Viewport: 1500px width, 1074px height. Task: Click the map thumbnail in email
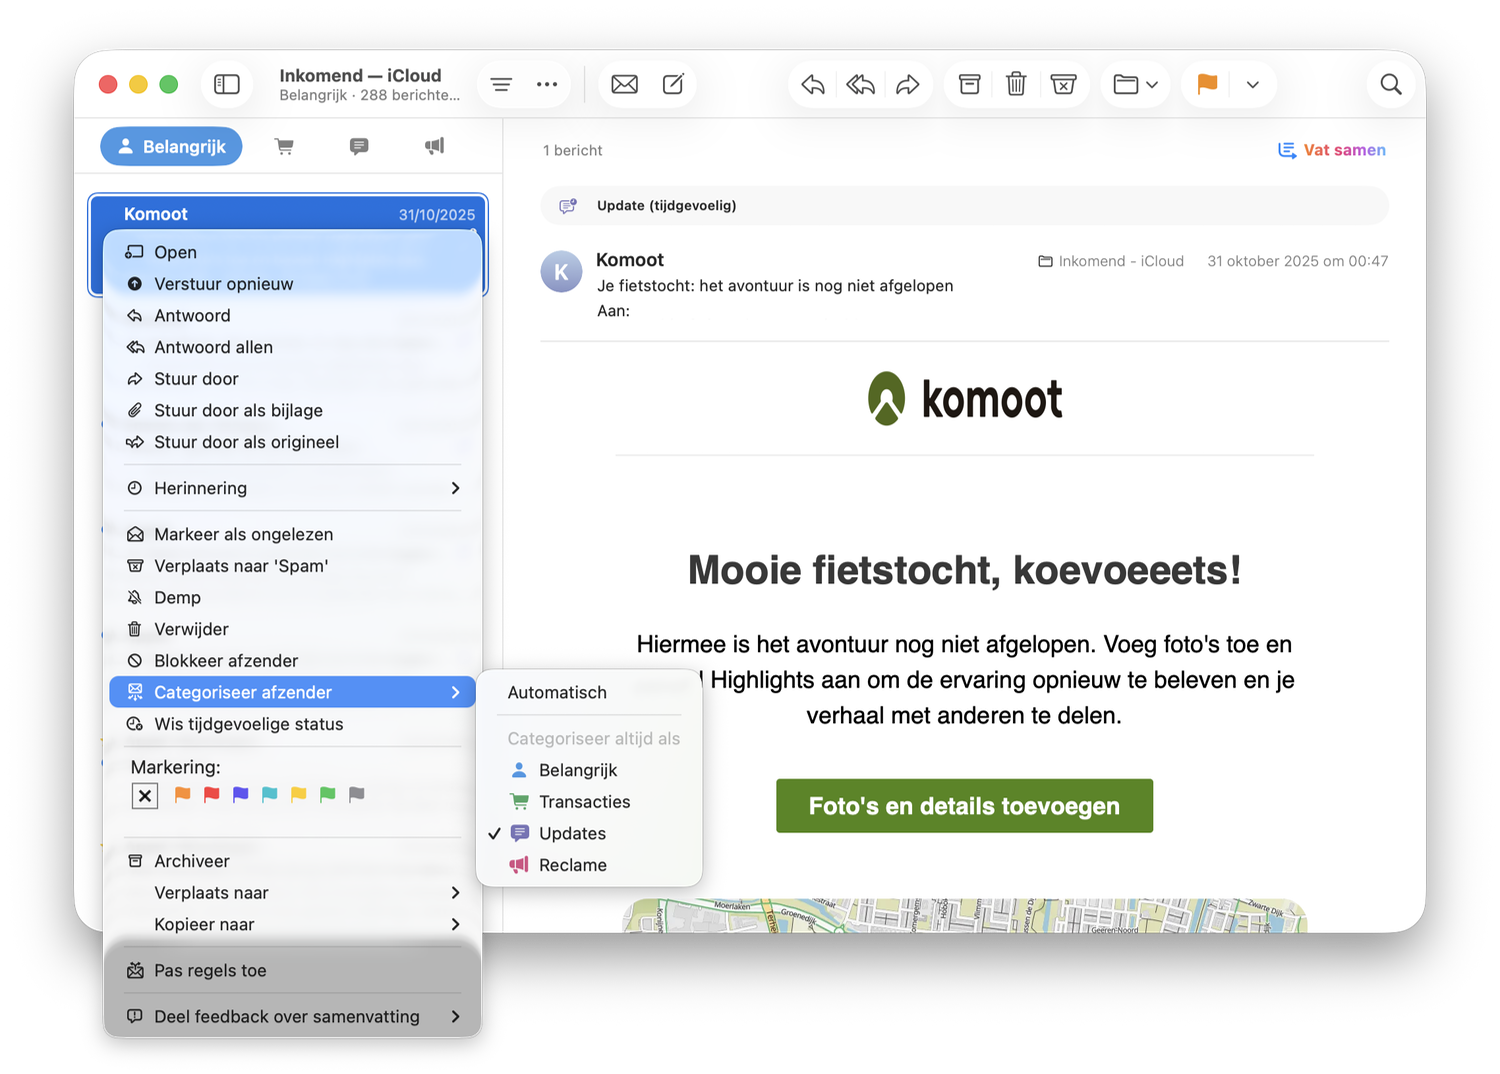[964, 915]
